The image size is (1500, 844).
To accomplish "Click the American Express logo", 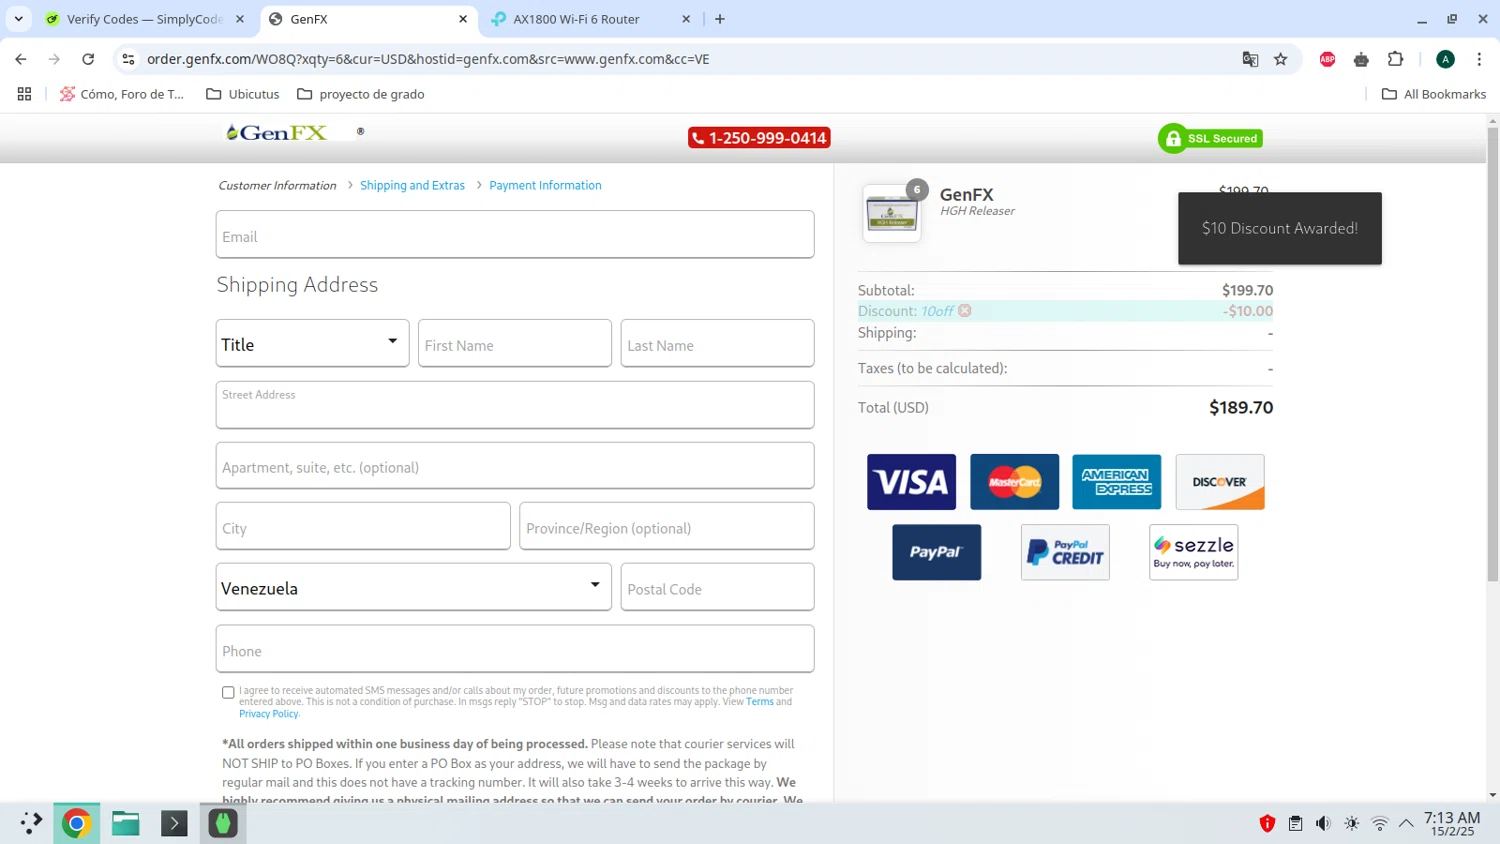I will [x=1117, y=482].
